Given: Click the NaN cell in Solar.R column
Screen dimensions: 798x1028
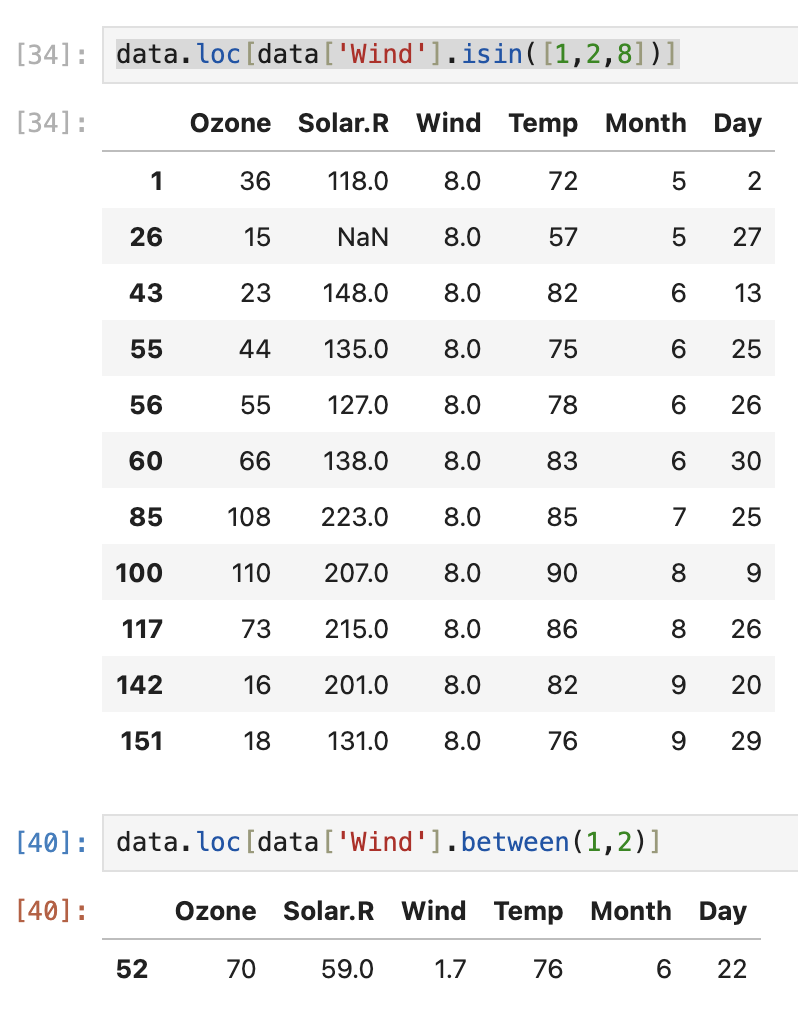Looking at the screenshot, I should coord(363,237).
